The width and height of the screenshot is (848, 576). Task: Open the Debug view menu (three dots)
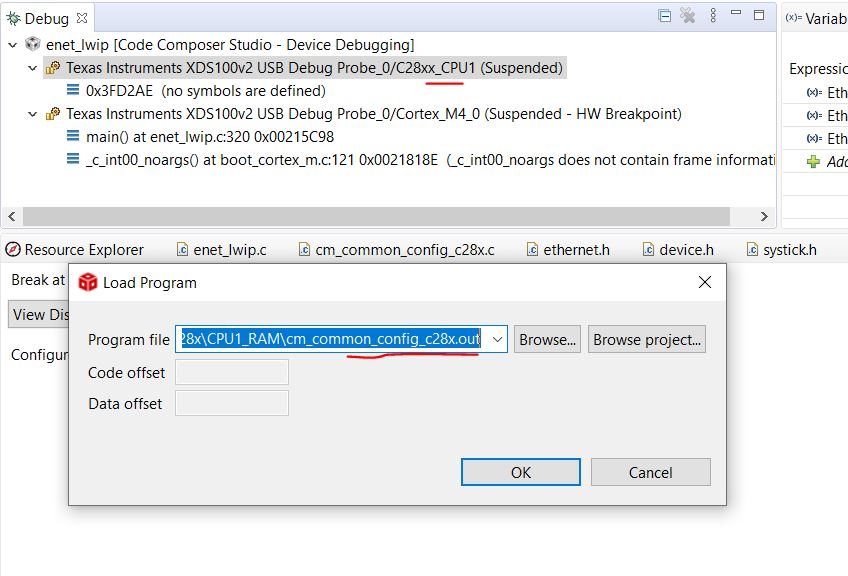[x=713, y=15]
